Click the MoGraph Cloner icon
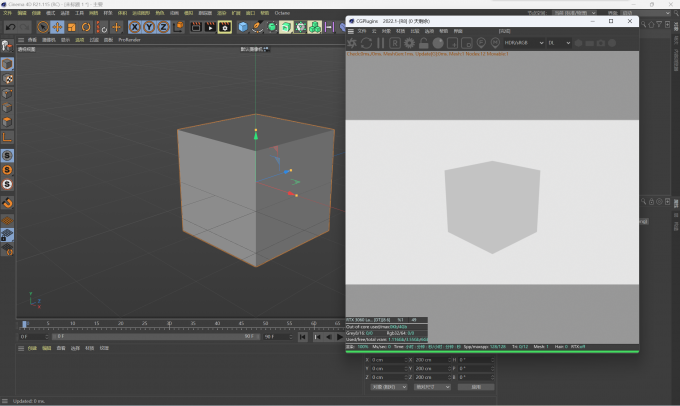Screen dimensions: 680x406 (x=315, y=27)
